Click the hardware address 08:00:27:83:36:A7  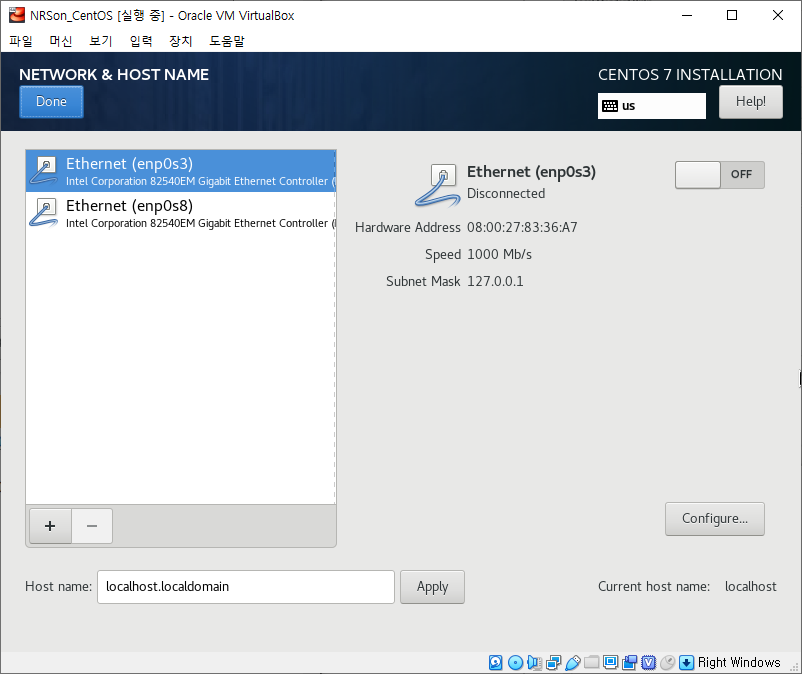point(522,227)
